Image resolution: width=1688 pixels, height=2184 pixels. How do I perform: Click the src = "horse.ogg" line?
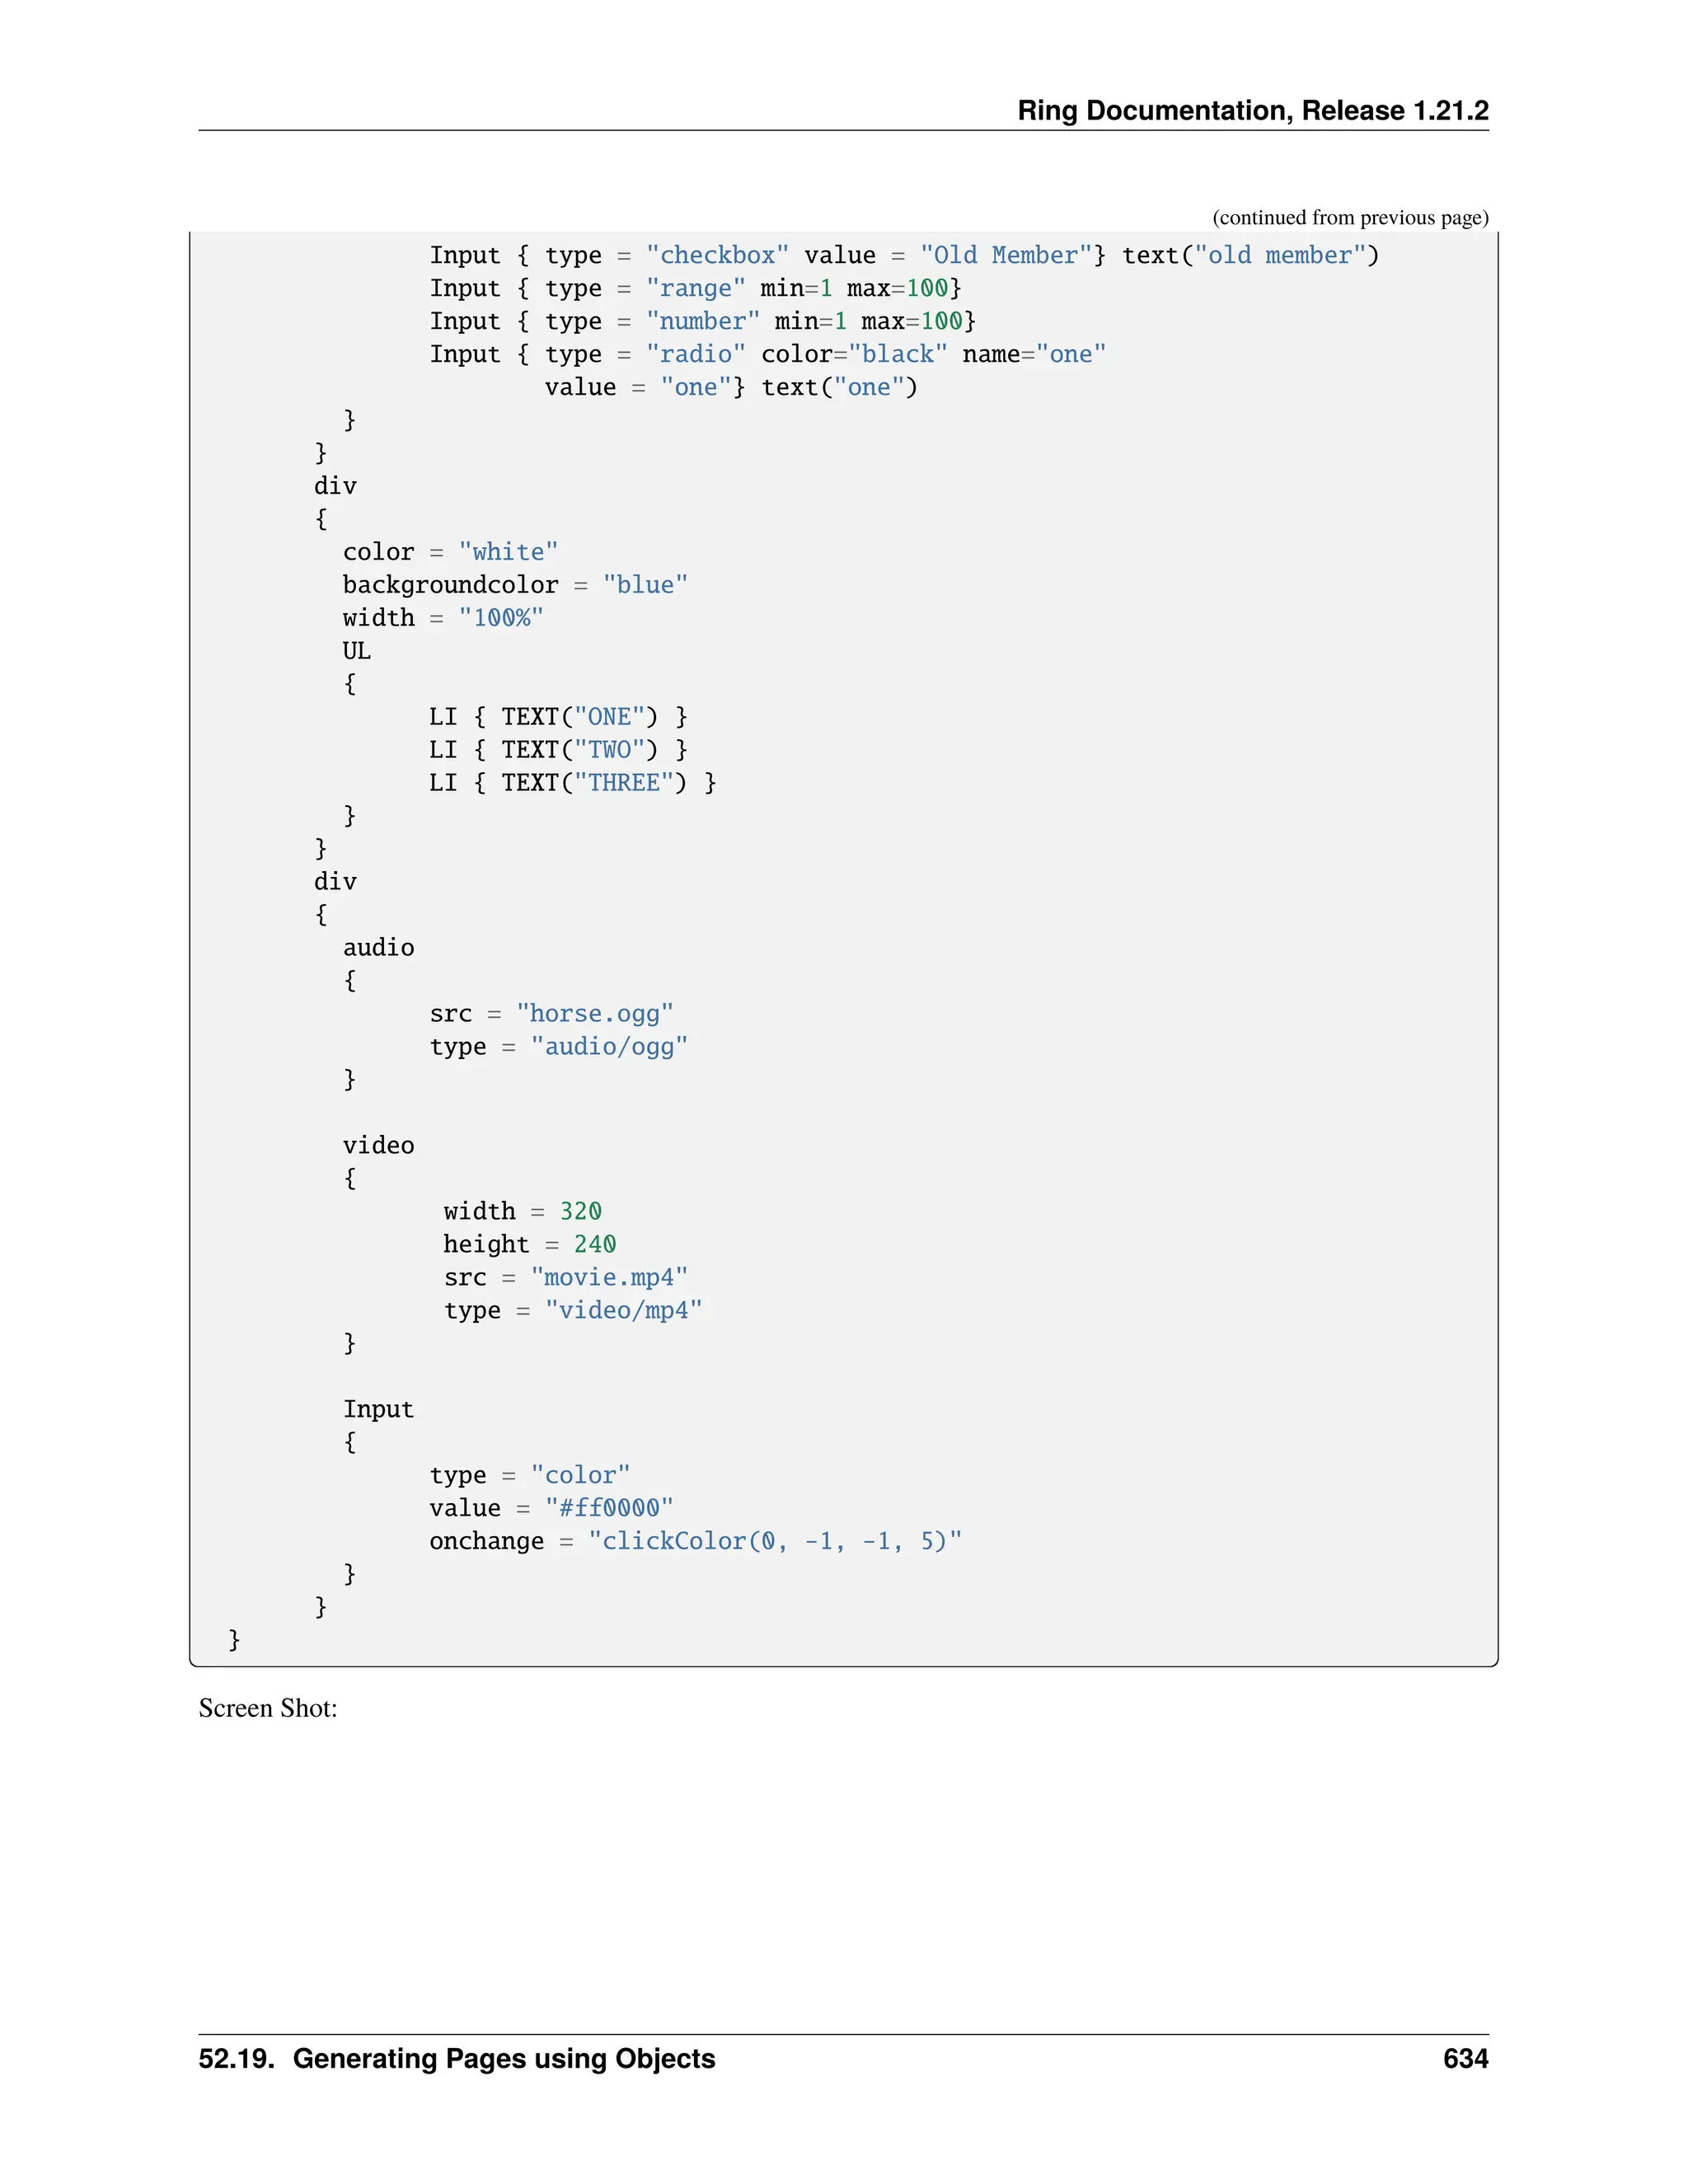(x=551, y=1014)
